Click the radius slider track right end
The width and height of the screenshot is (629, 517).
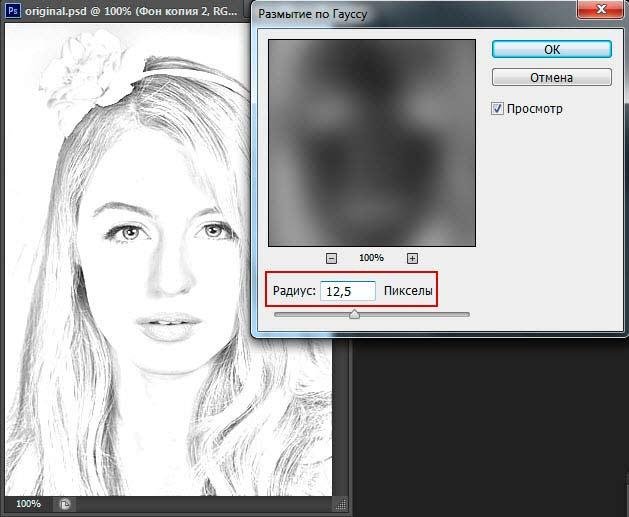[x=465, y=314]
